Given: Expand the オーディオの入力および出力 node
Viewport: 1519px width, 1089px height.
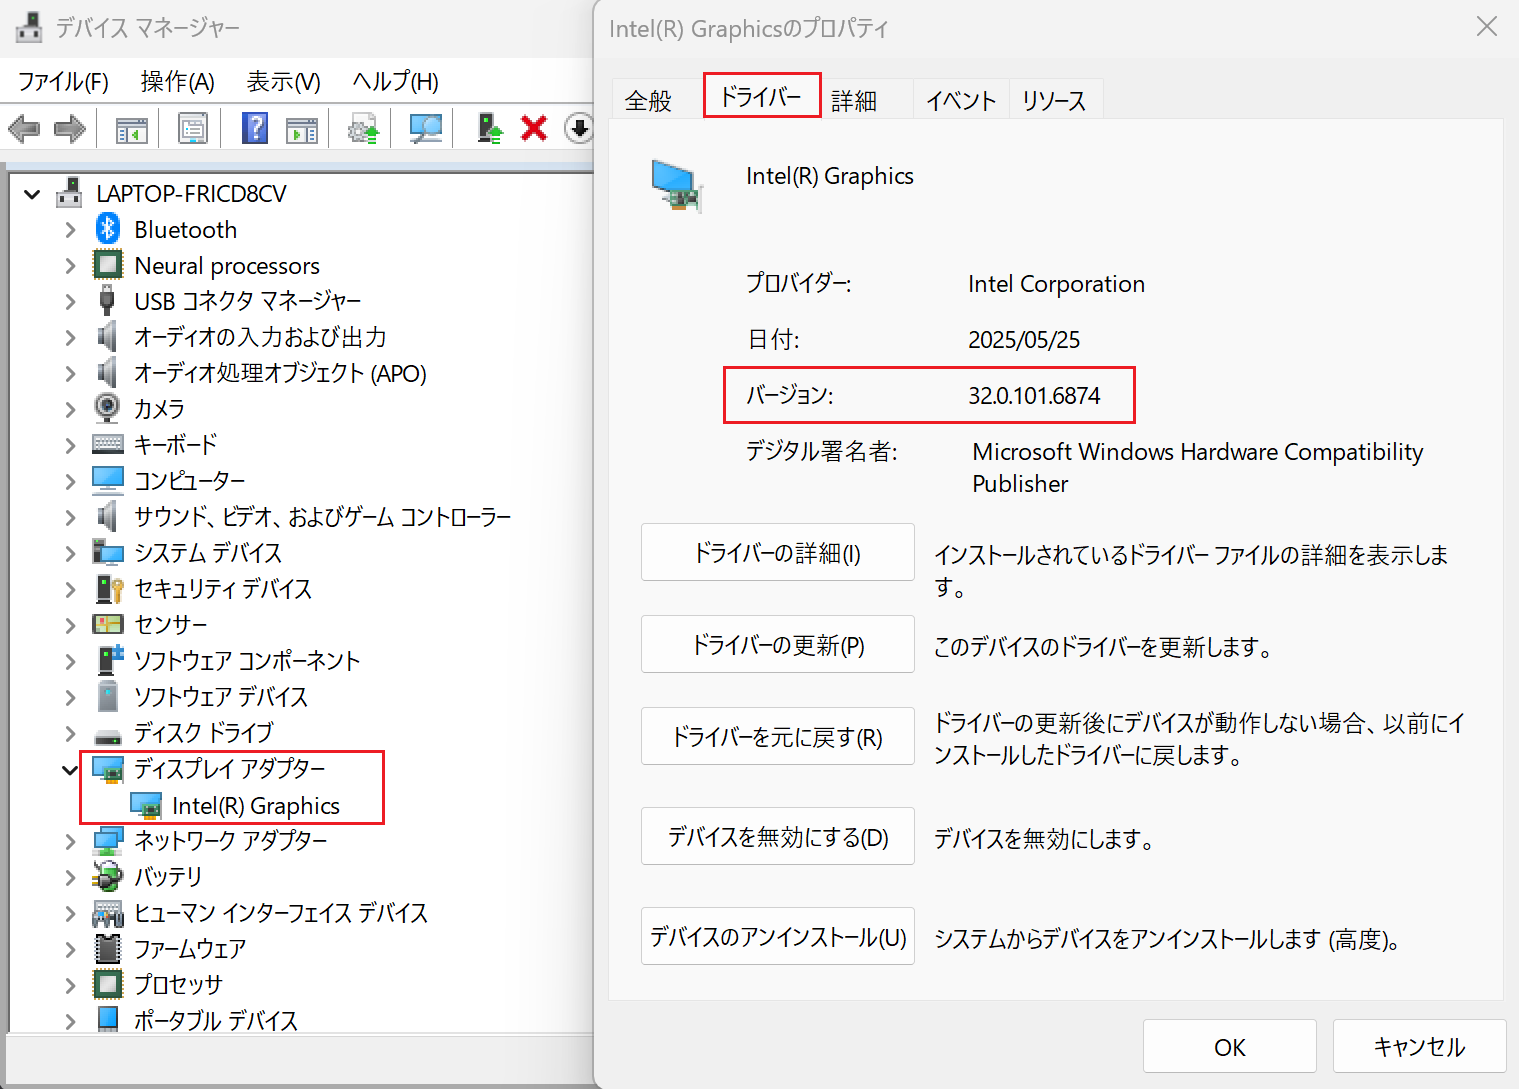Looking at the screenshot, I should (70, 337).
